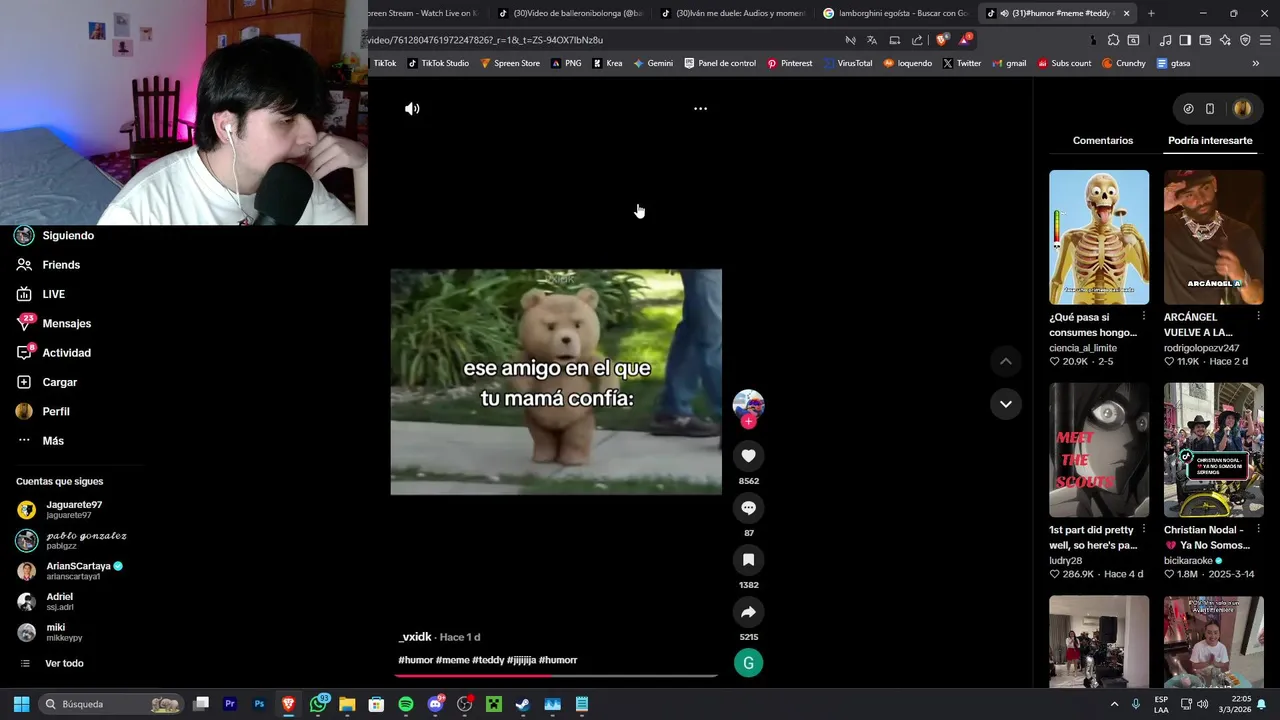The image size is (1280, 720).
Task: Click the browser address bar URL
Action: click(485, 40)
